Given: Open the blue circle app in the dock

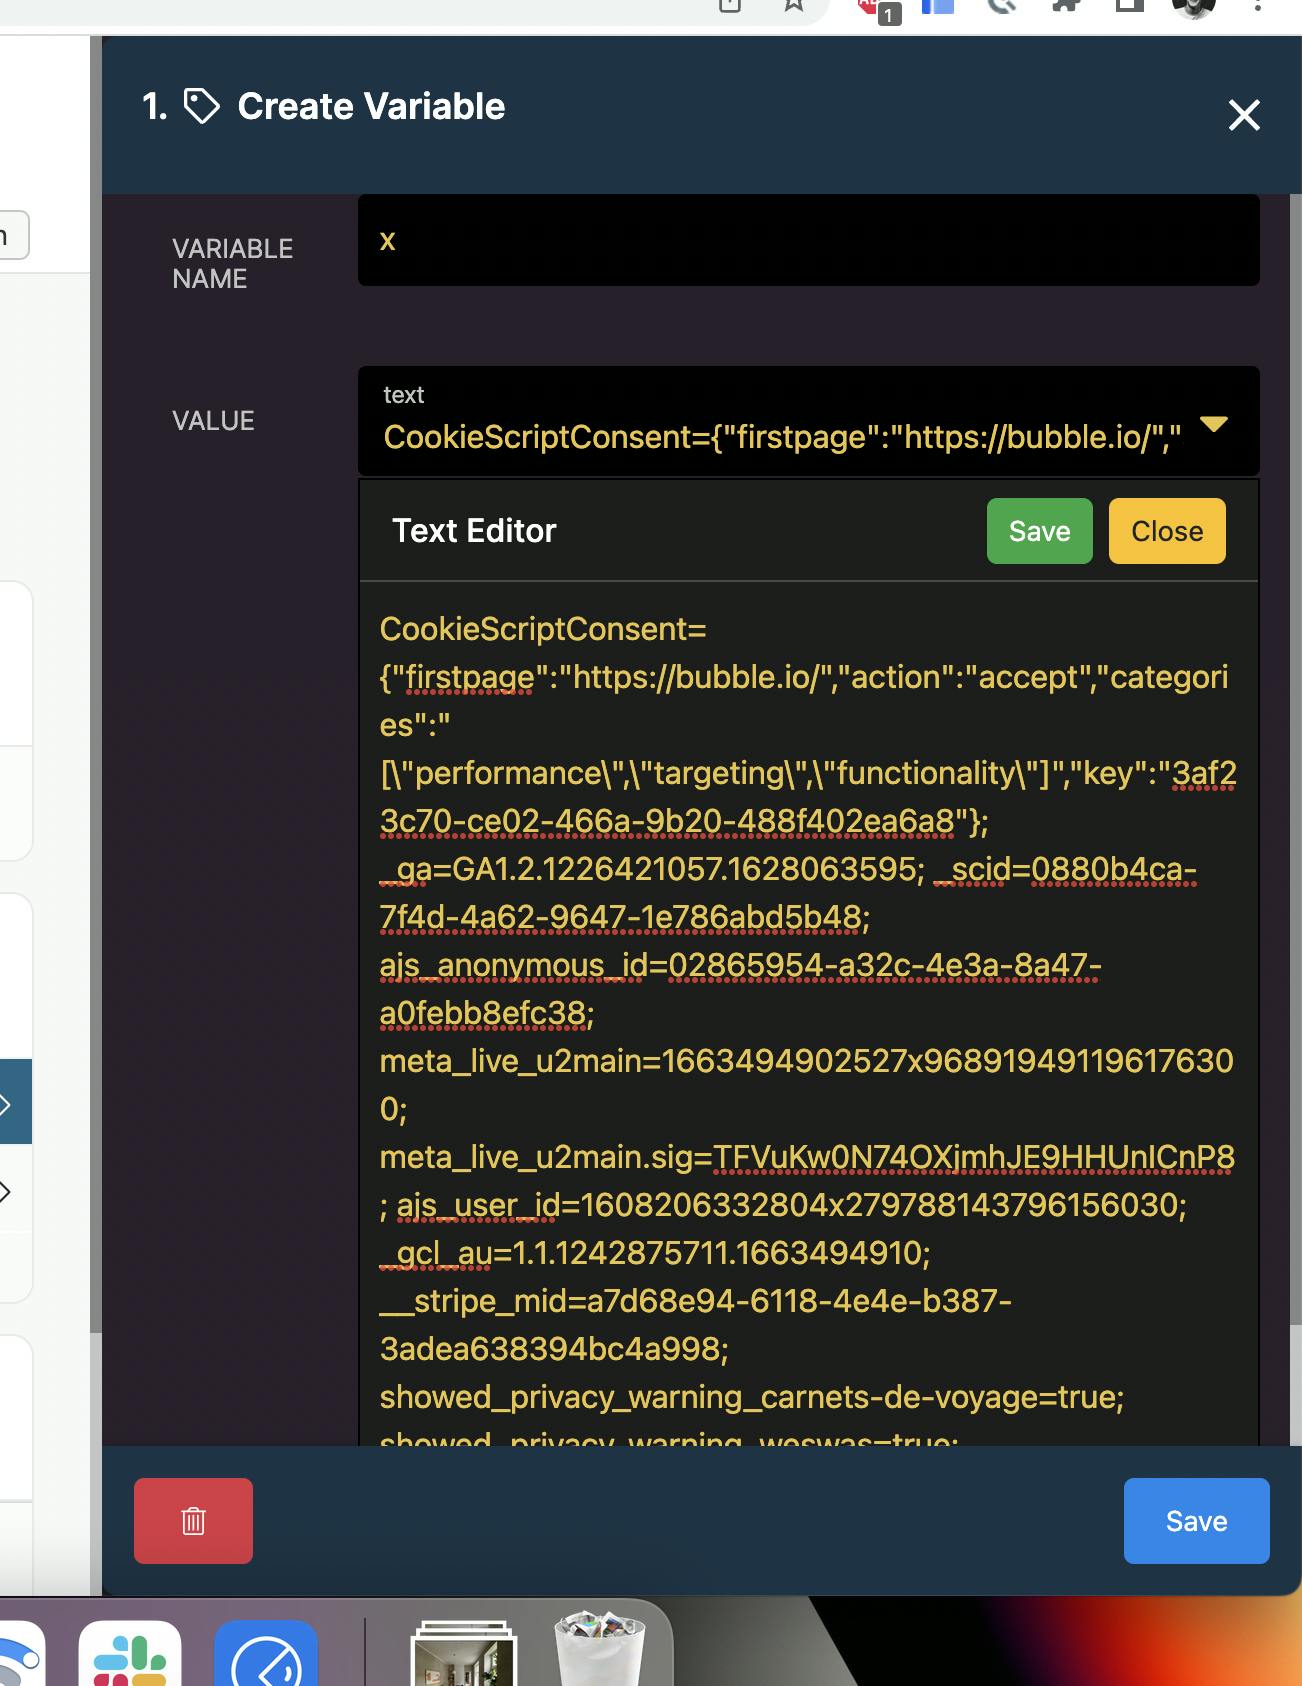Looking at the screenshot, I should point(266,1655).
